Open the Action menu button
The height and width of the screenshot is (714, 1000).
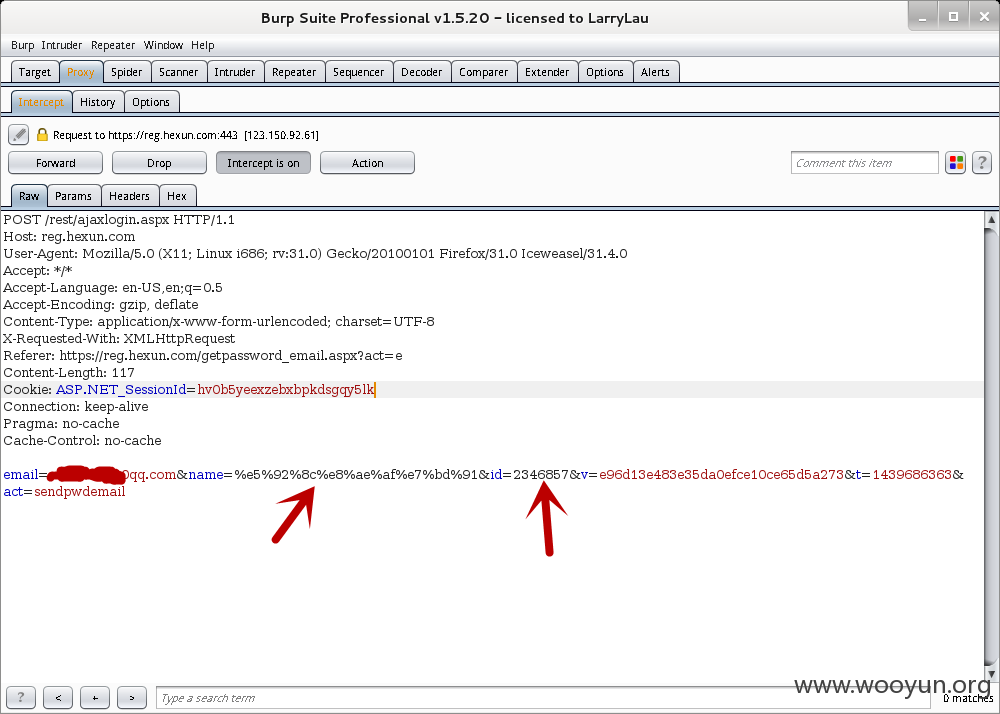point(367,163)
